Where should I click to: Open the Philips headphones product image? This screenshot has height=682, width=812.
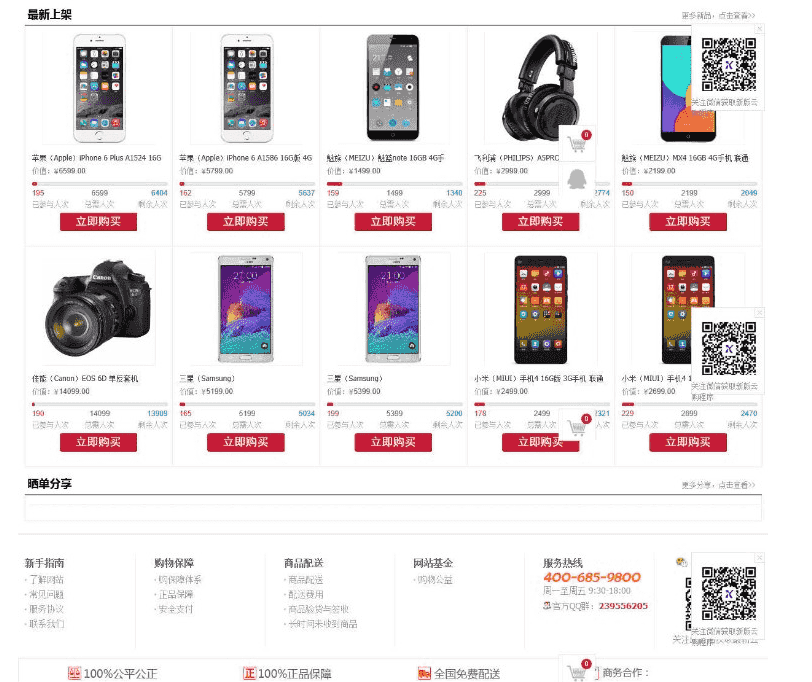point(540,88)
